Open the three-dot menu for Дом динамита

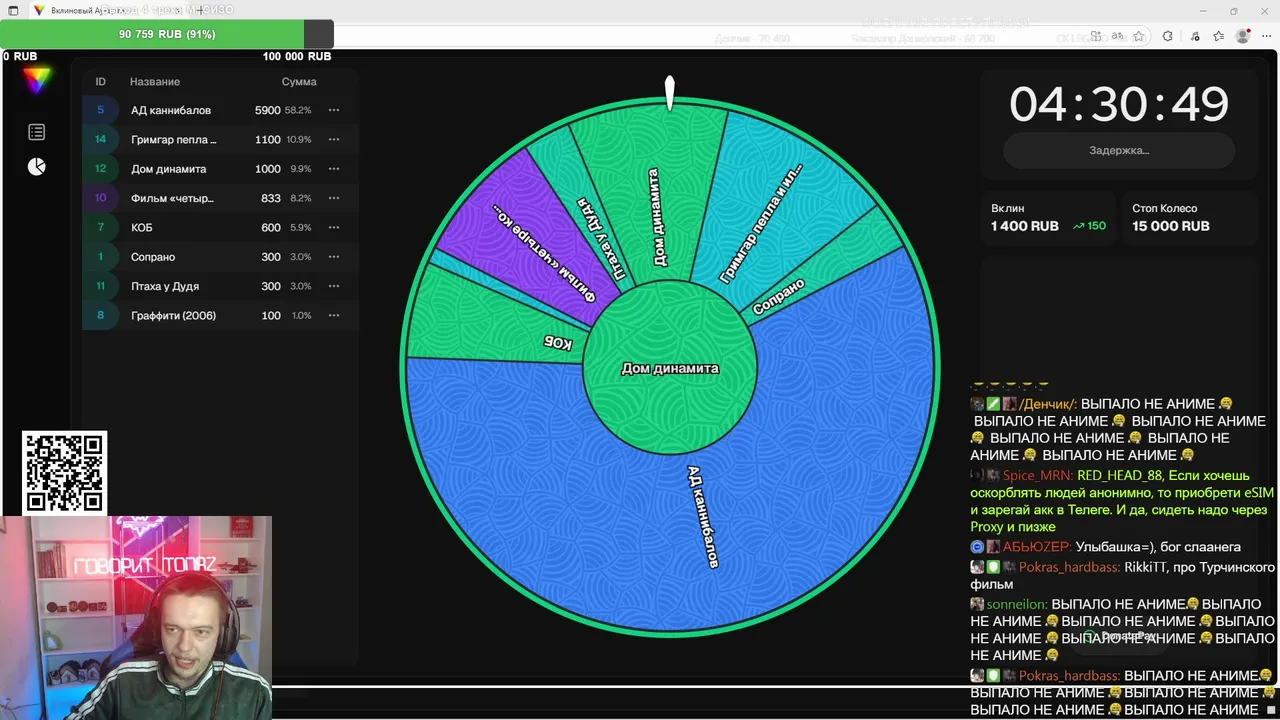click(x=334, y=169)
